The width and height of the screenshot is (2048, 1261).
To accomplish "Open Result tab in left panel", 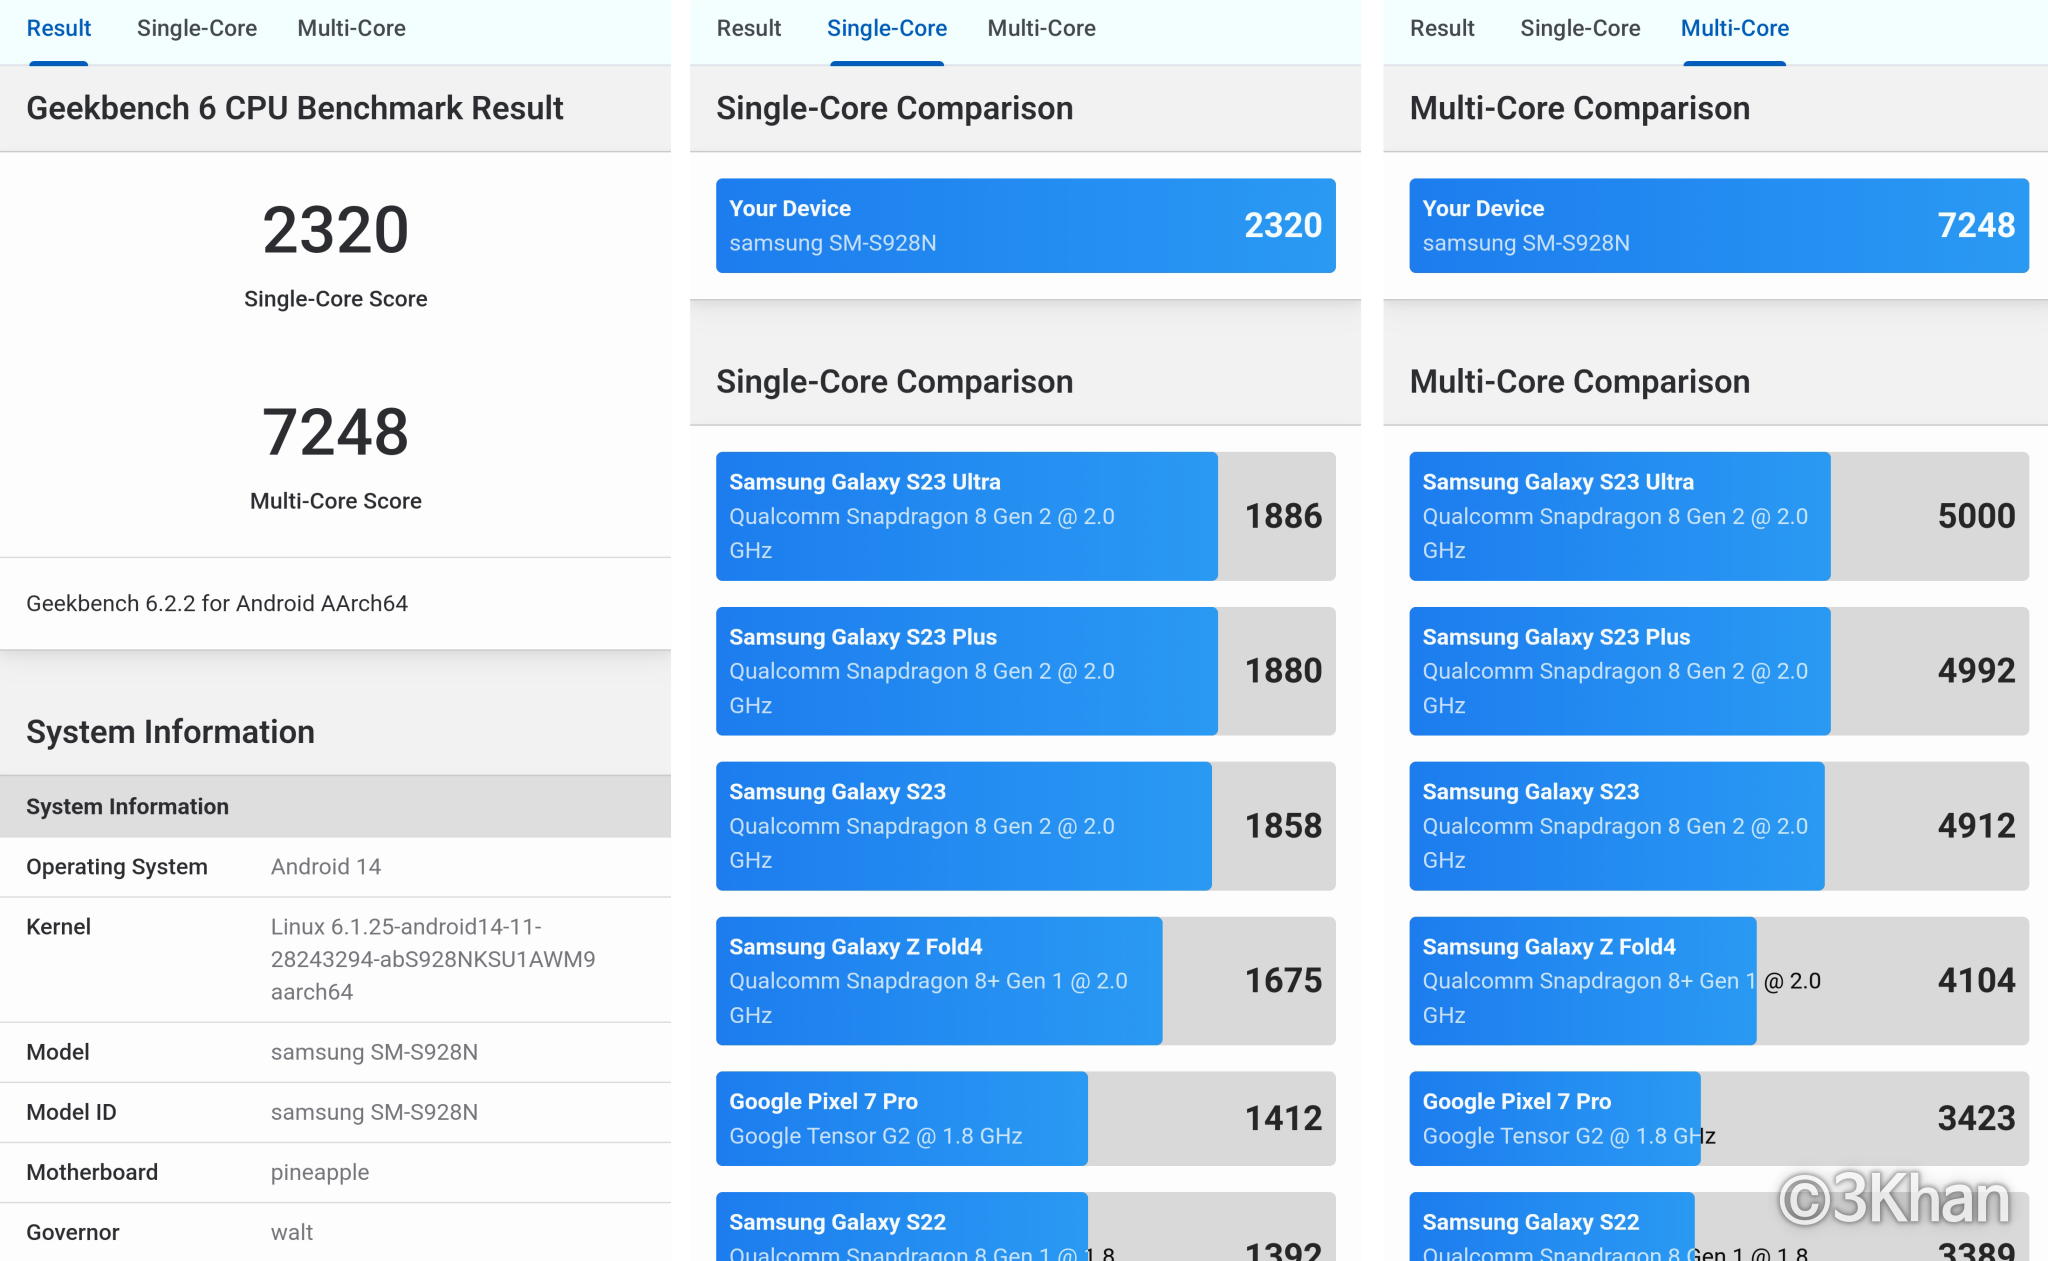I will point(58,29).
